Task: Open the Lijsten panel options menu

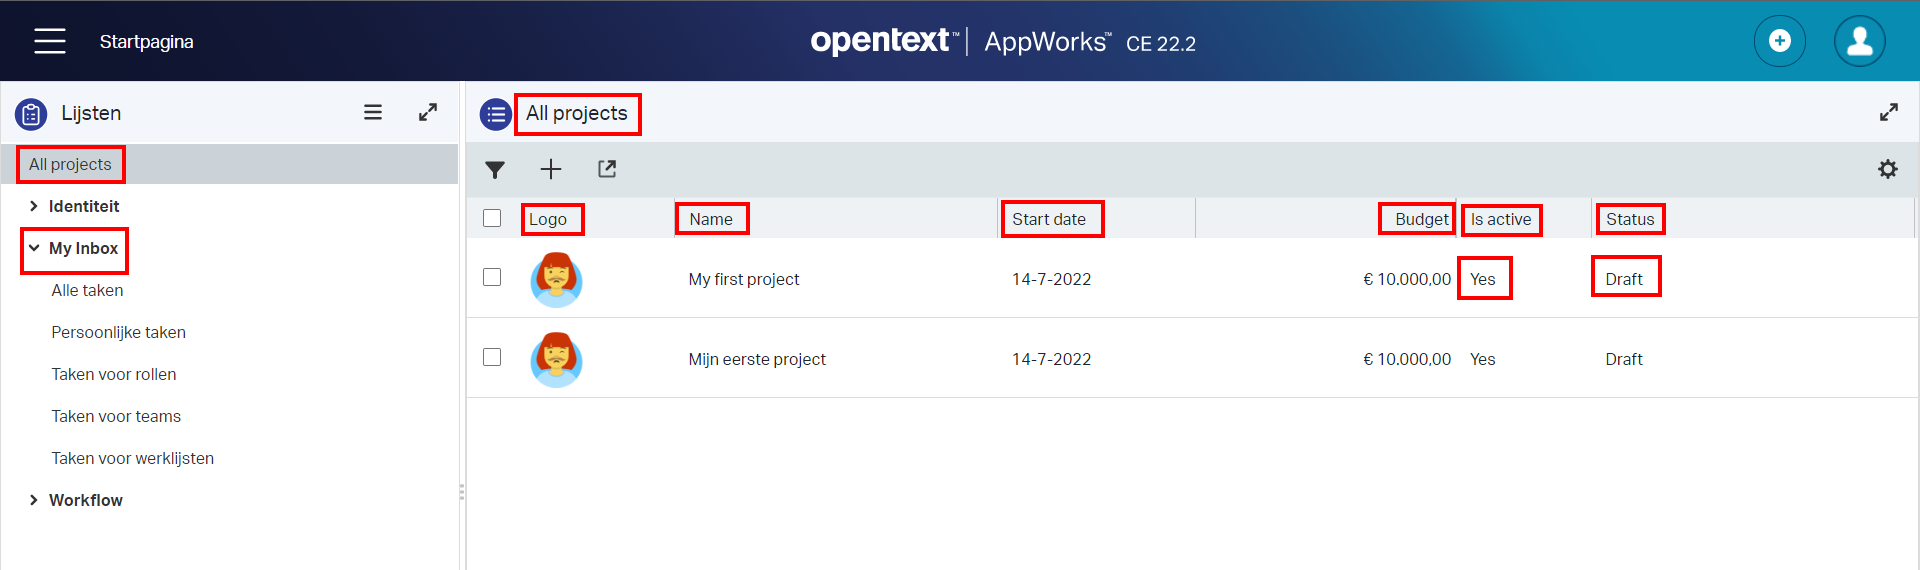Action: (x=373, y=113)
